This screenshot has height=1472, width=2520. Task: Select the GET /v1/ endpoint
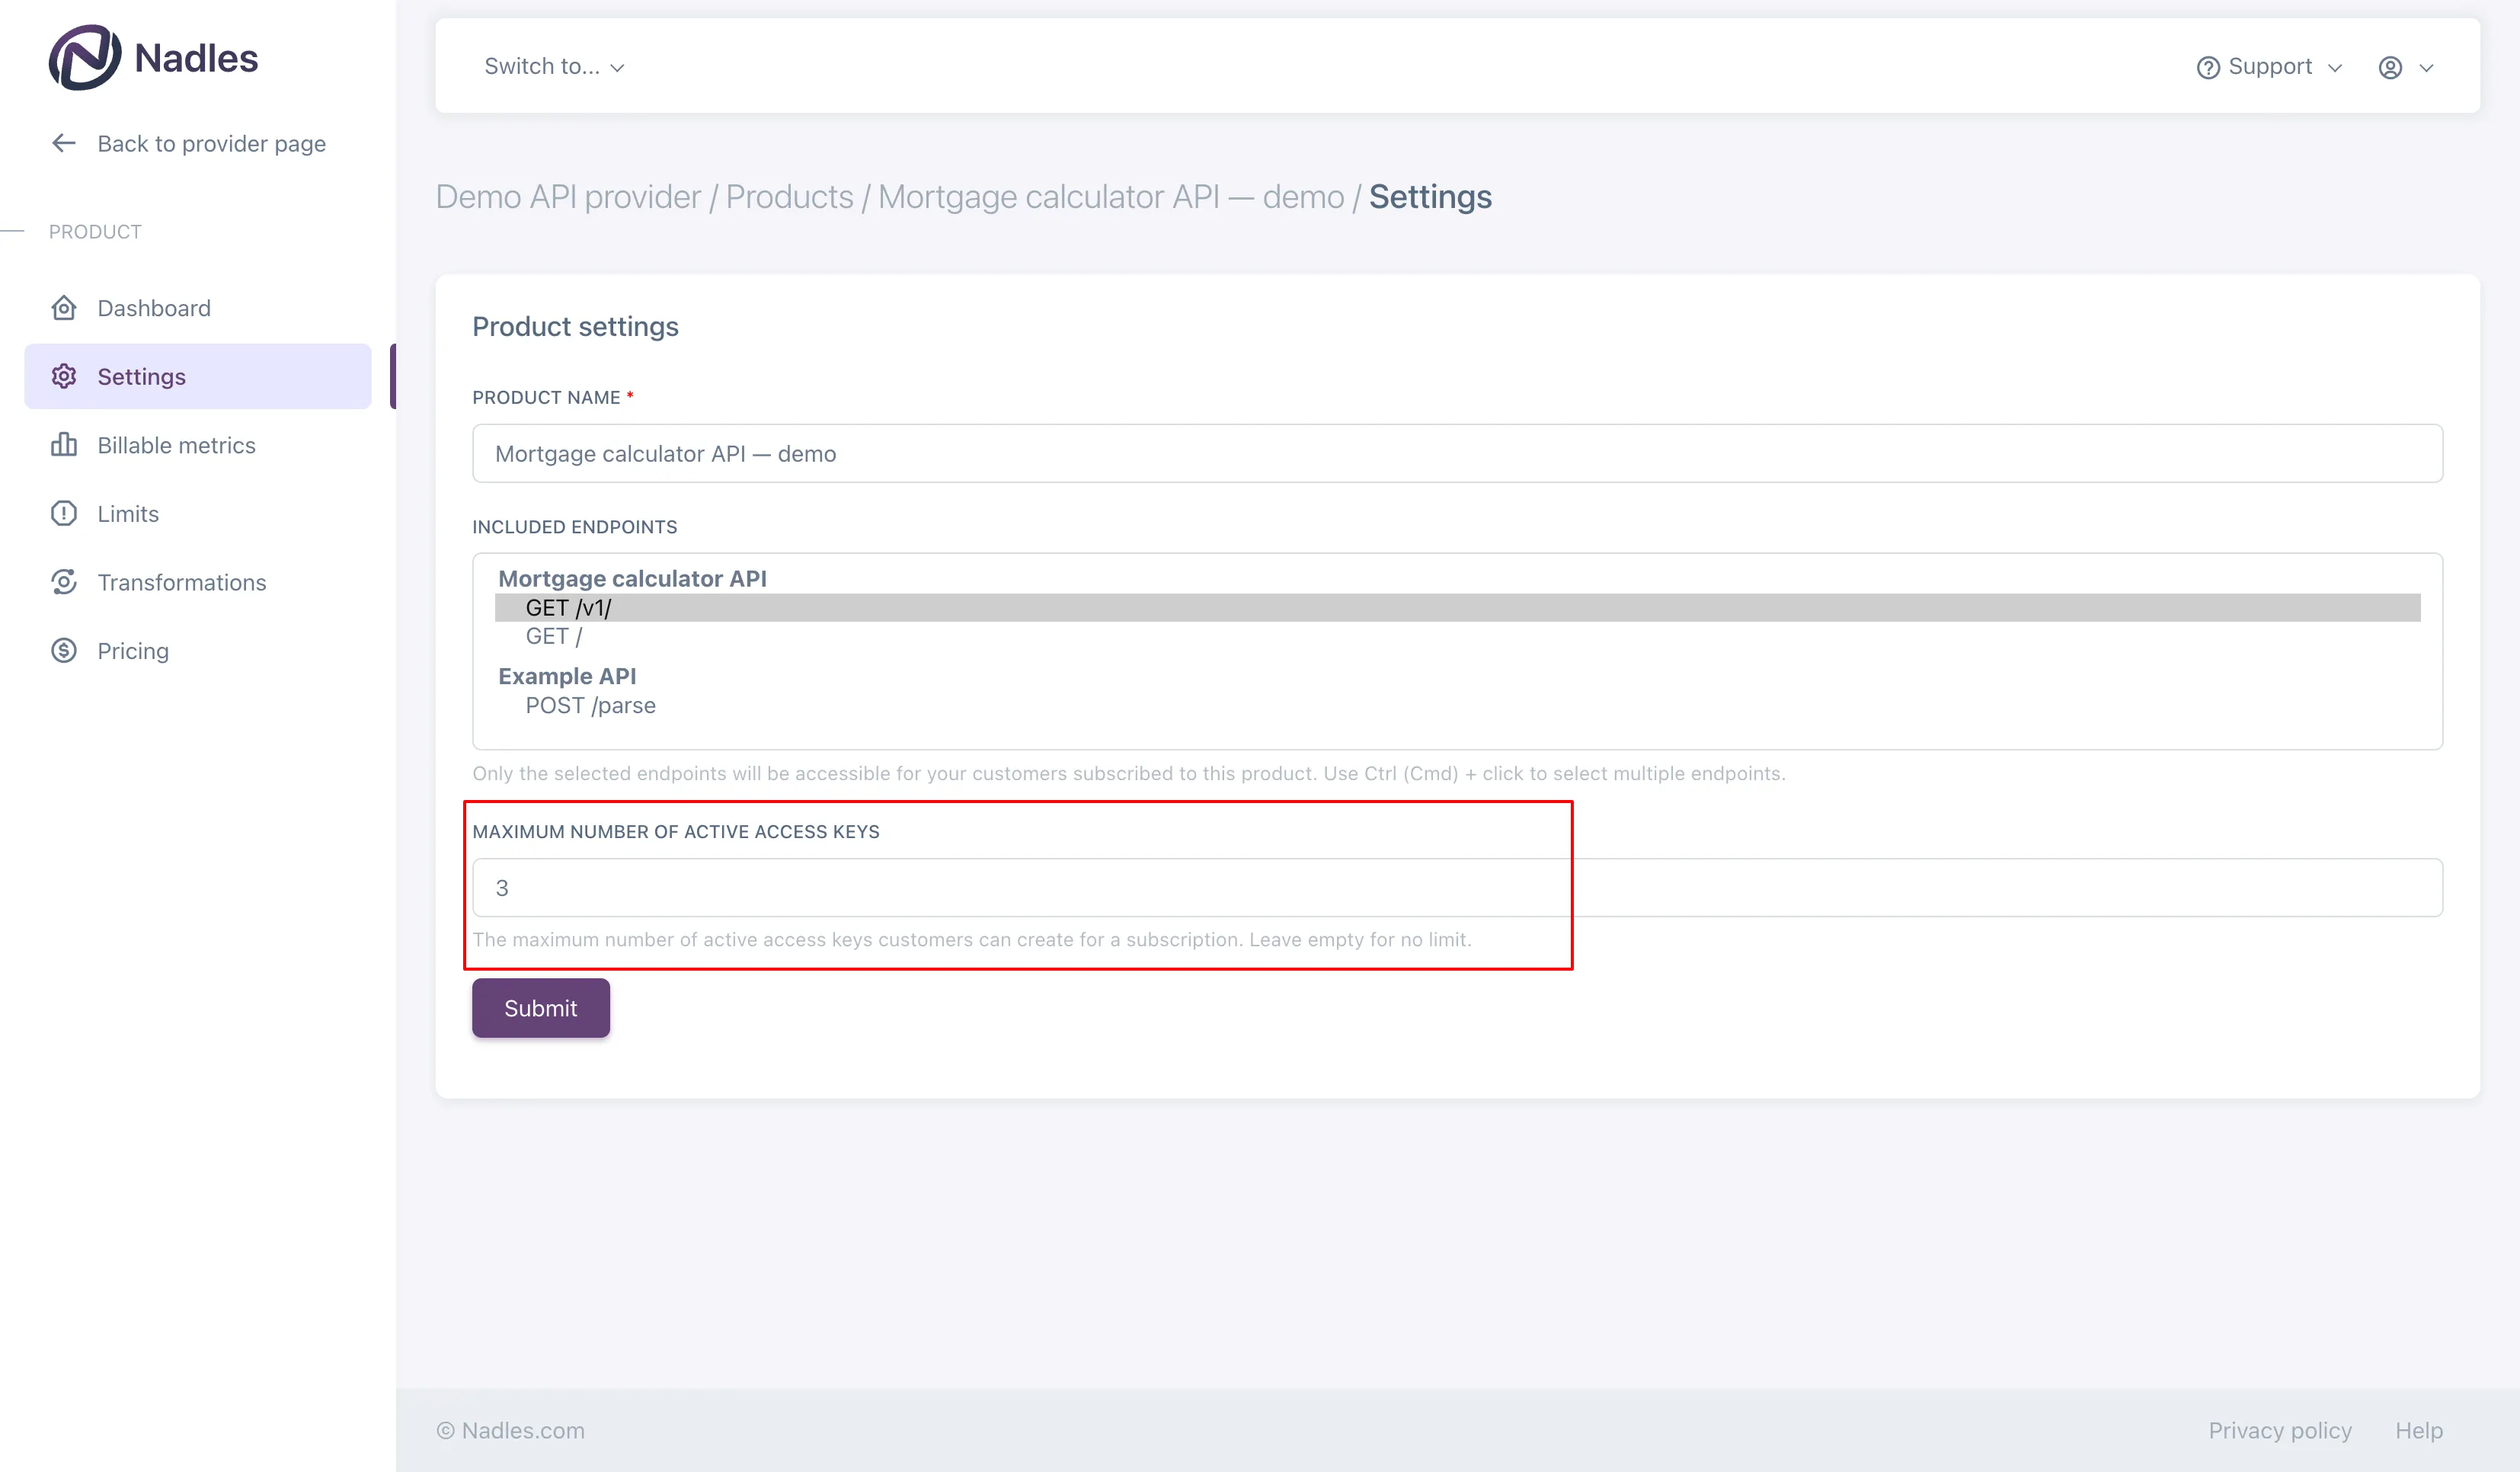[1457, 607]
